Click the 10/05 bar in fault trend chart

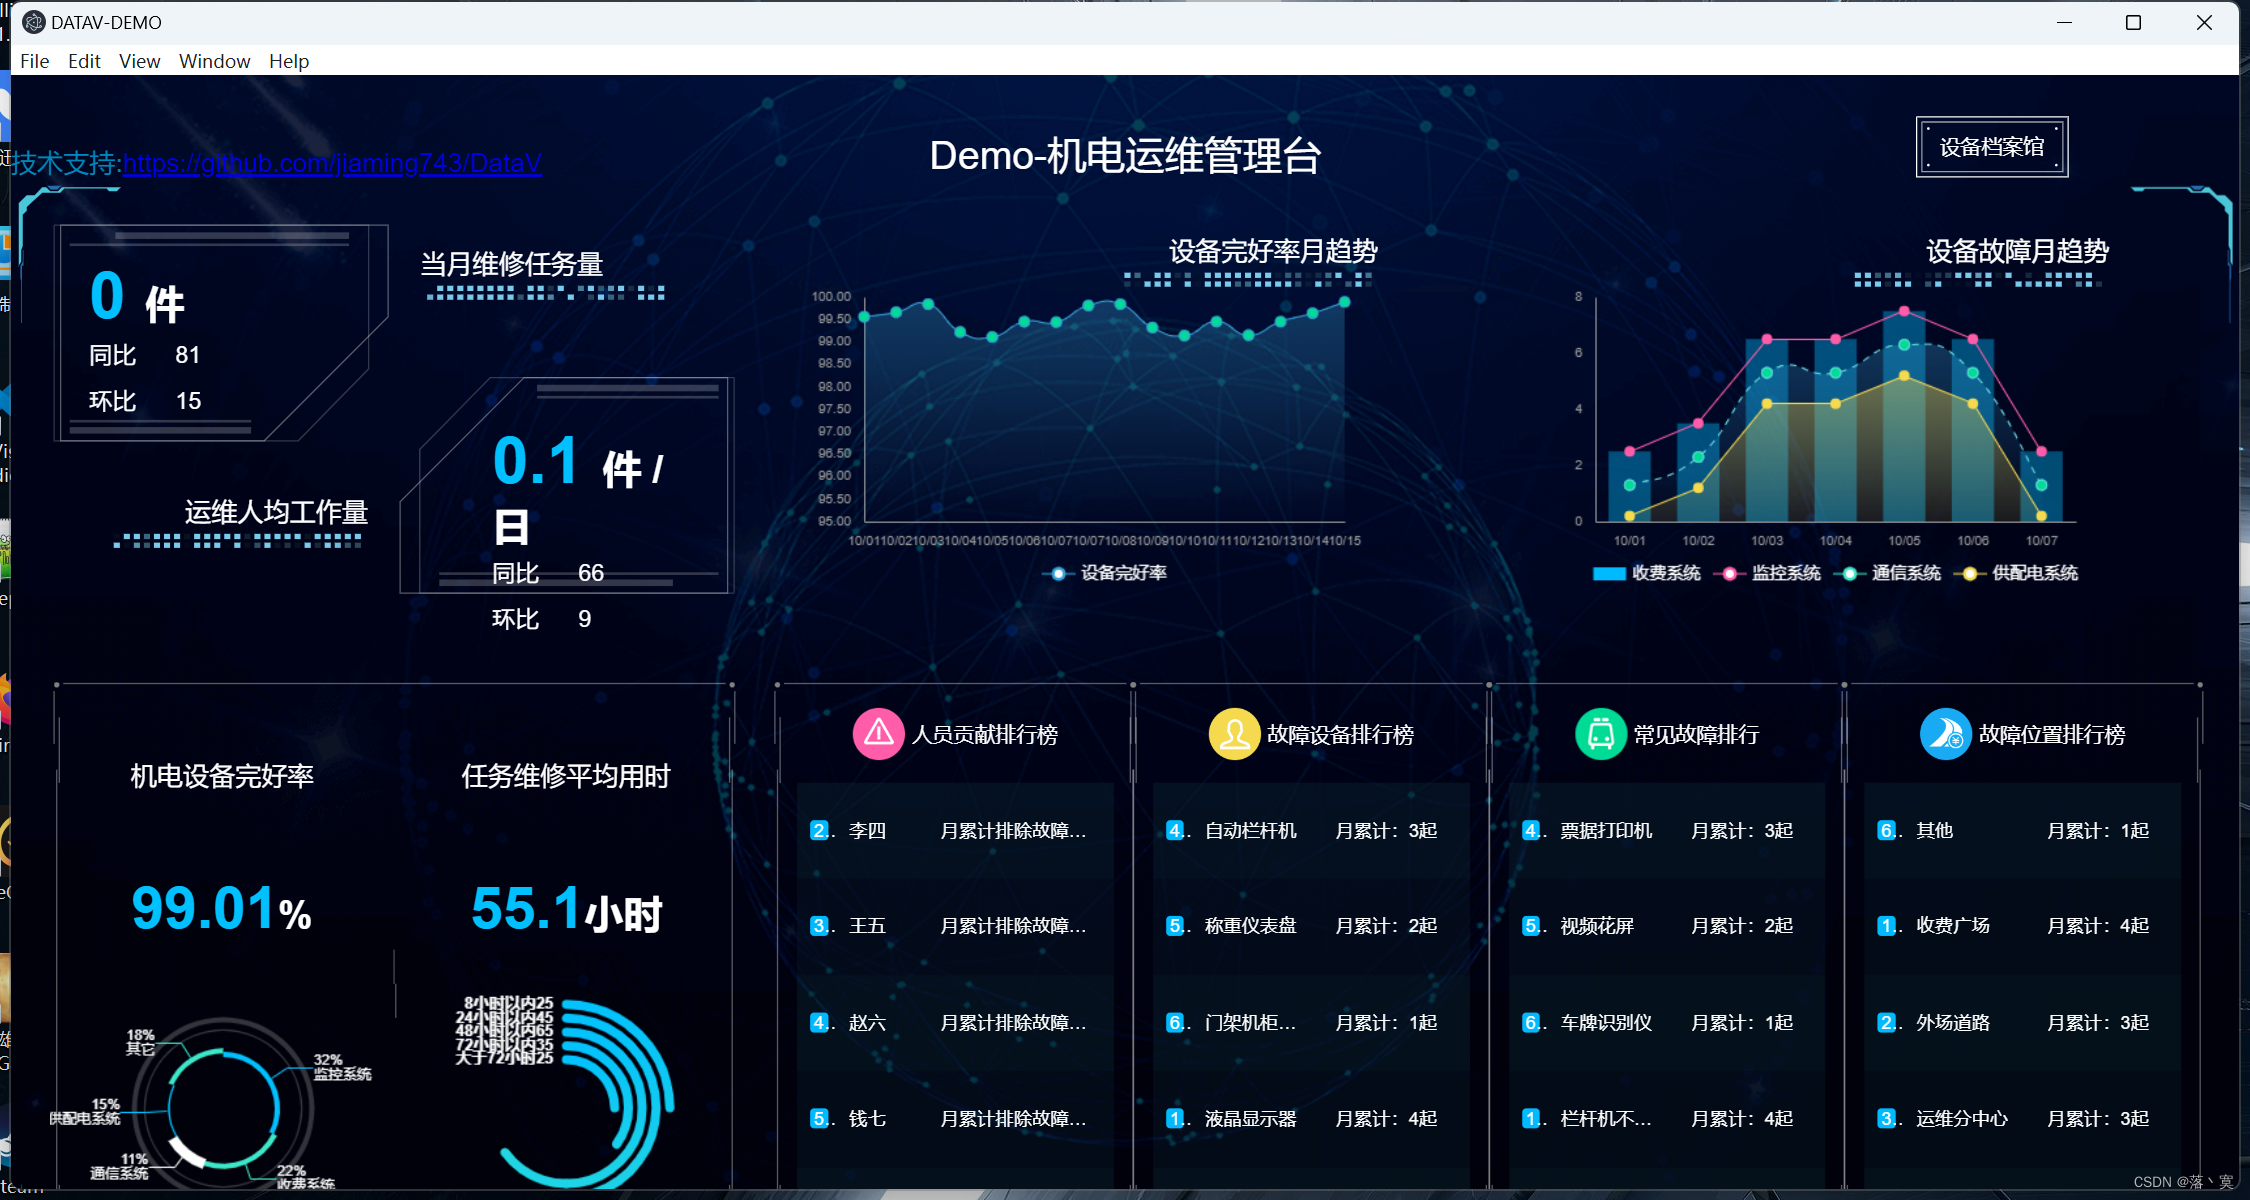1904,416
